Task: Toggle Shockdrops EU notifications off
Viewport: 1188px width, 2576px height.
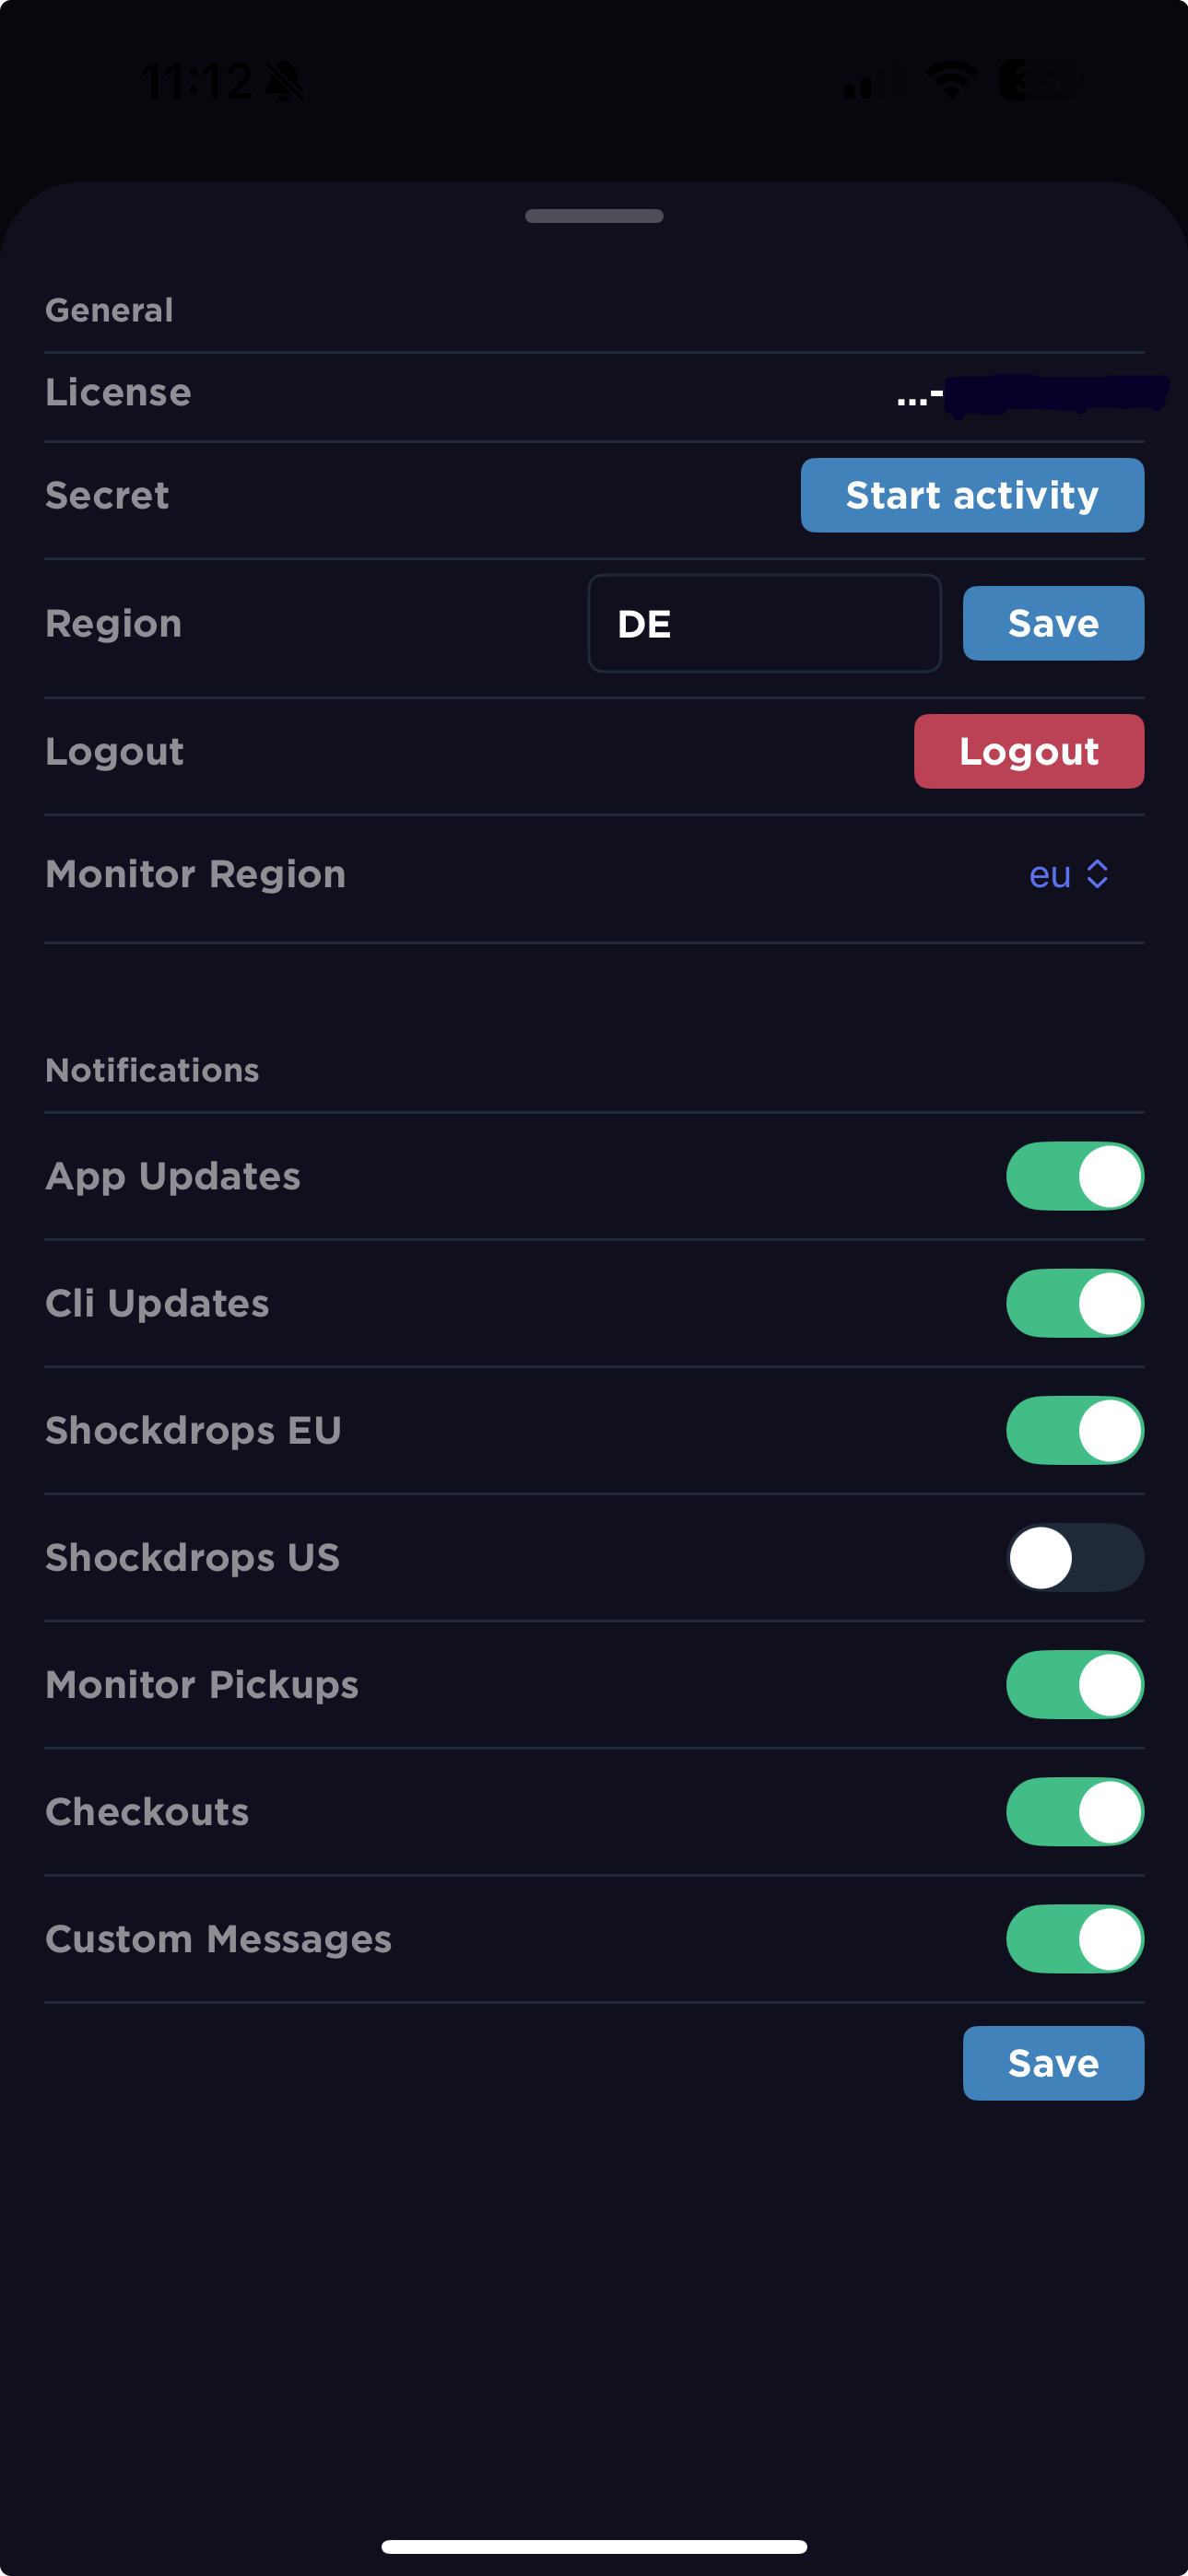Action: click(1074, 1430)
